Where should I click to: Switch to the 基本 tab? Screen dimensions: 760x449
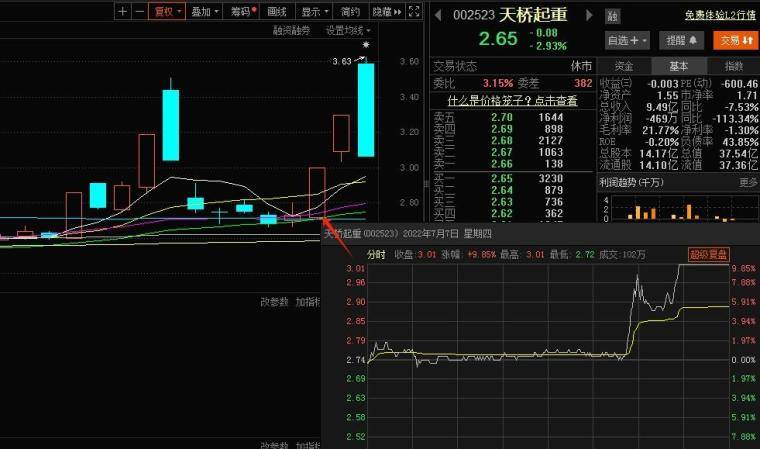[679, 66]
